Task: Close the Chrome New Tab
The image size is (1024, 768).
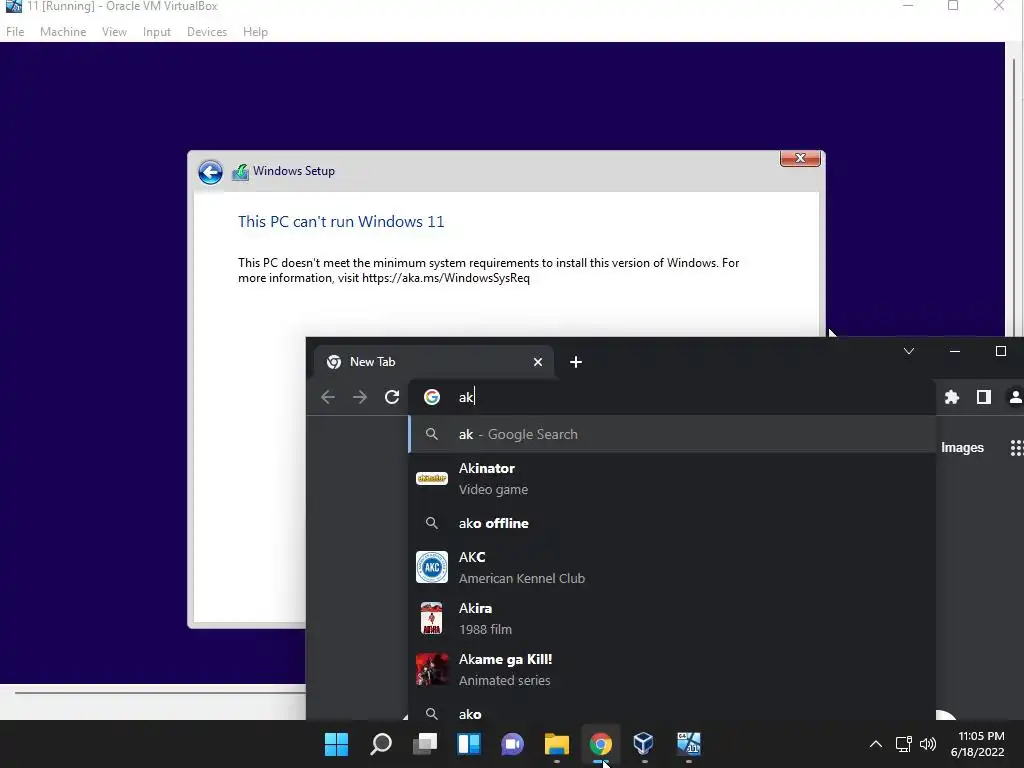Action: point(537,362)
